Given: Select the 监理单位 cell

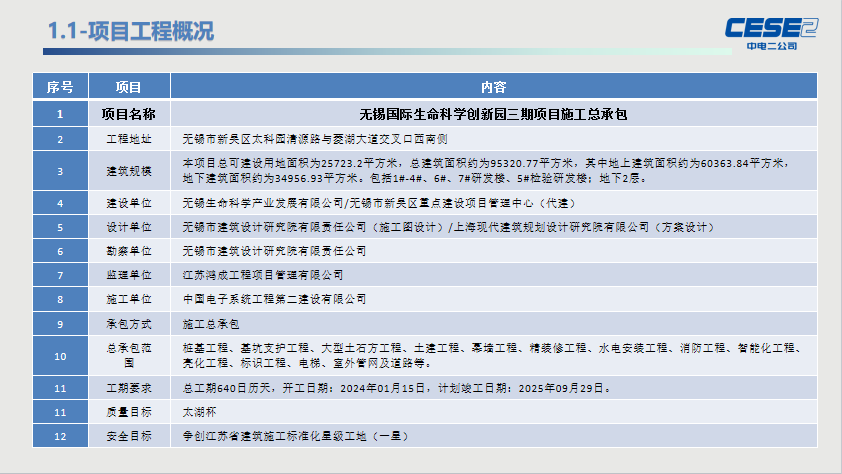Looking at the screenshot, I should (129, 275).
